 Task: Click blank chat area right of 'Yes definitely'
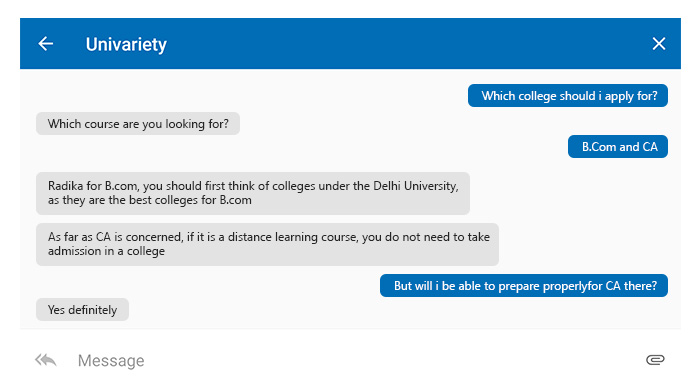(x=397, y=309)
